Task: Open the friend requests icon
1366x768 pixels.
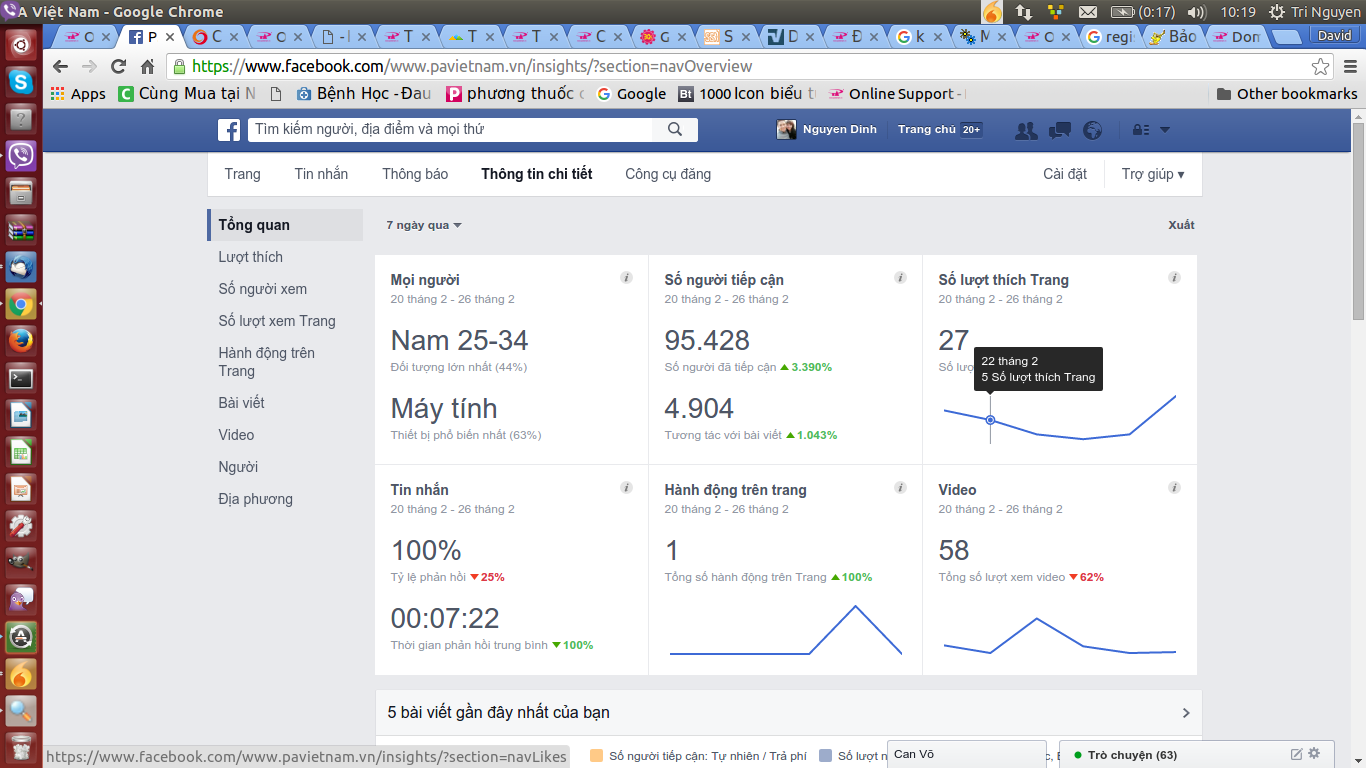Action: (1026, 130)
